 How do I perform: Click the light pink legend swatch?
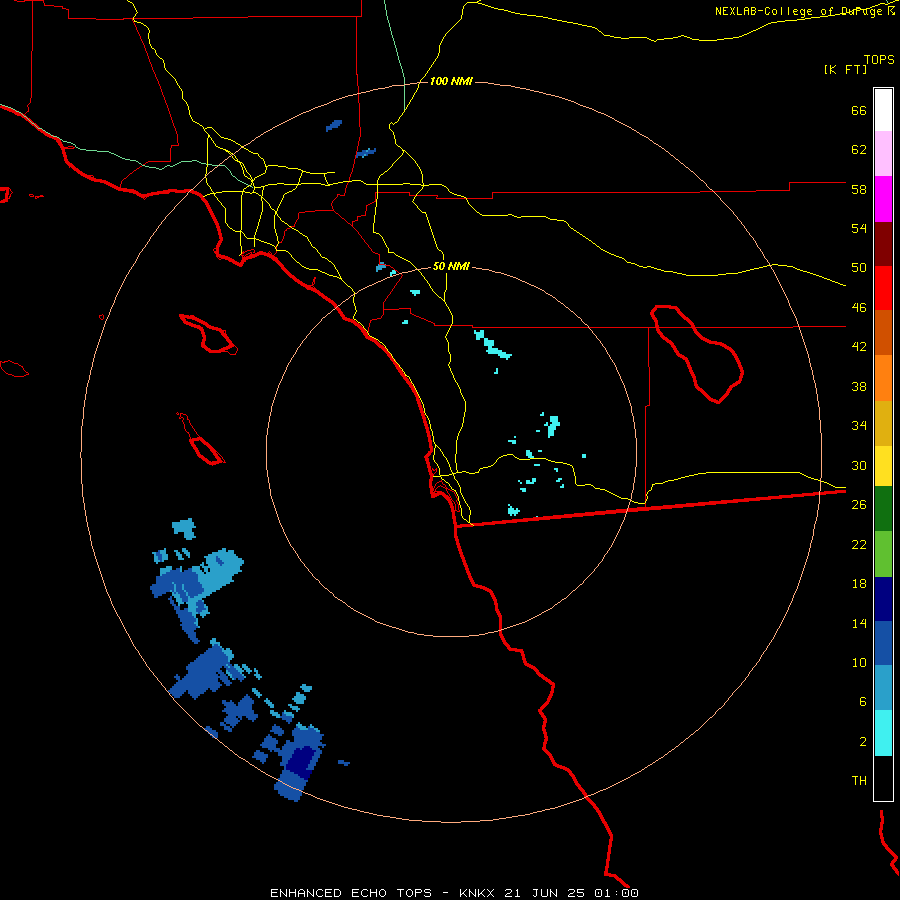[x=883, y=154]
